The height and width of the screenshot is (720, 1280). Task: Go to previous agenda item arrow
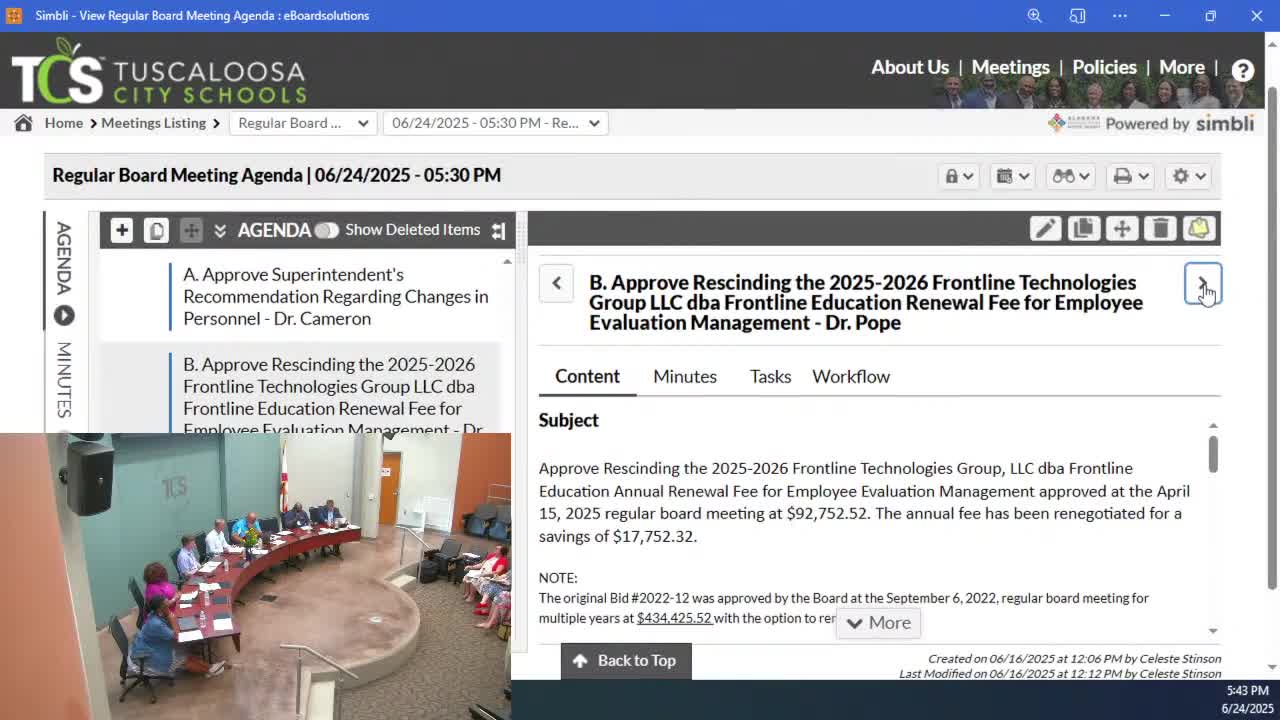[557, 283]
